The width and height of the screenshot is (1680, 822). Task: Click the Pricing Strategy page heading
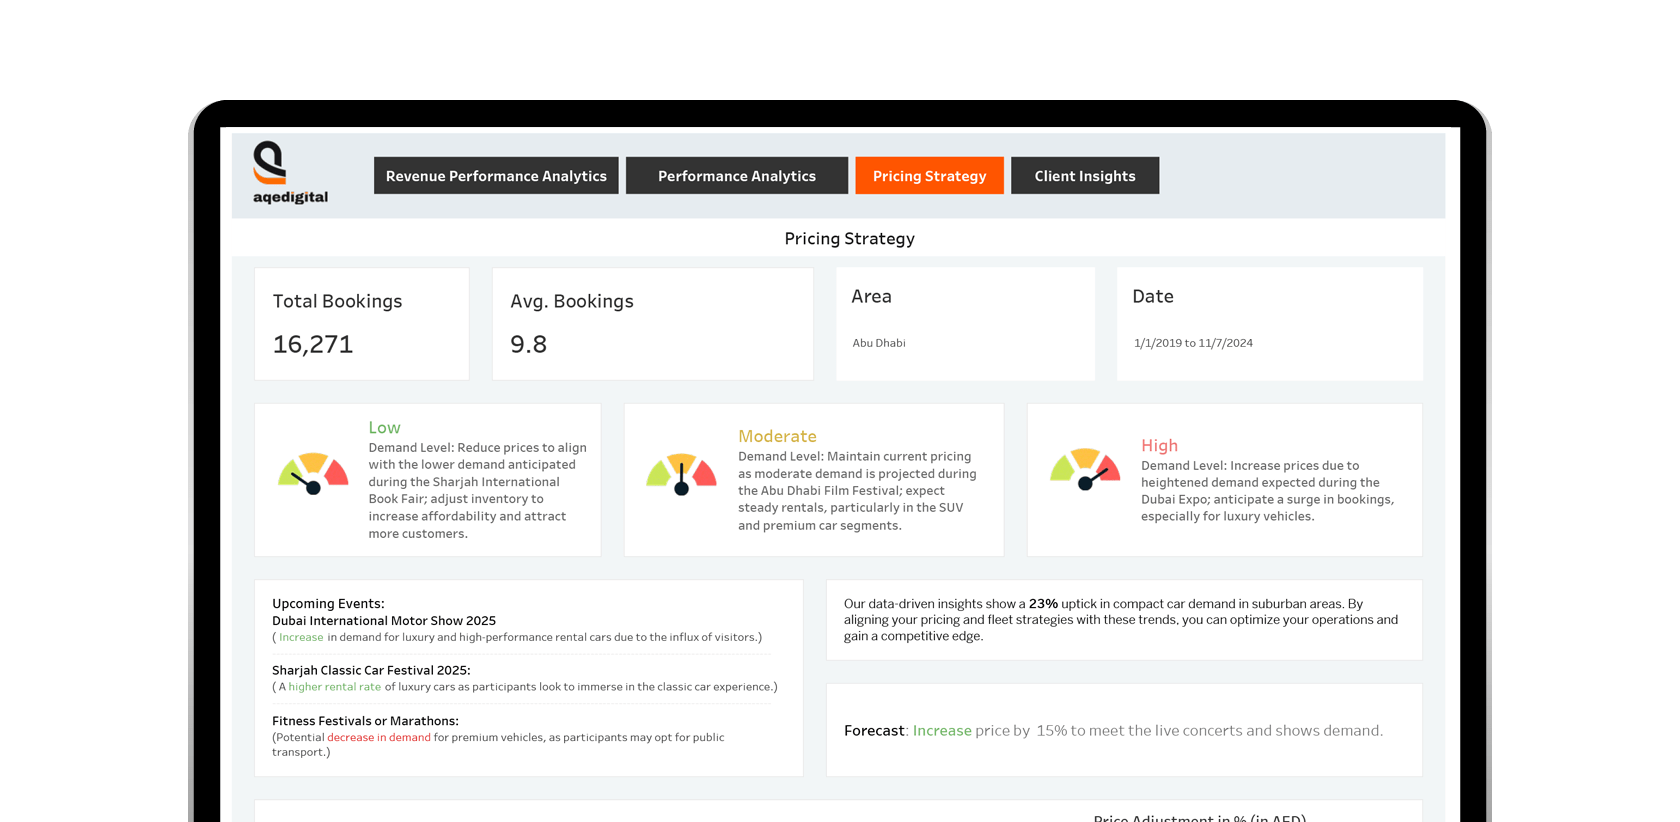(x=849, y=239)
